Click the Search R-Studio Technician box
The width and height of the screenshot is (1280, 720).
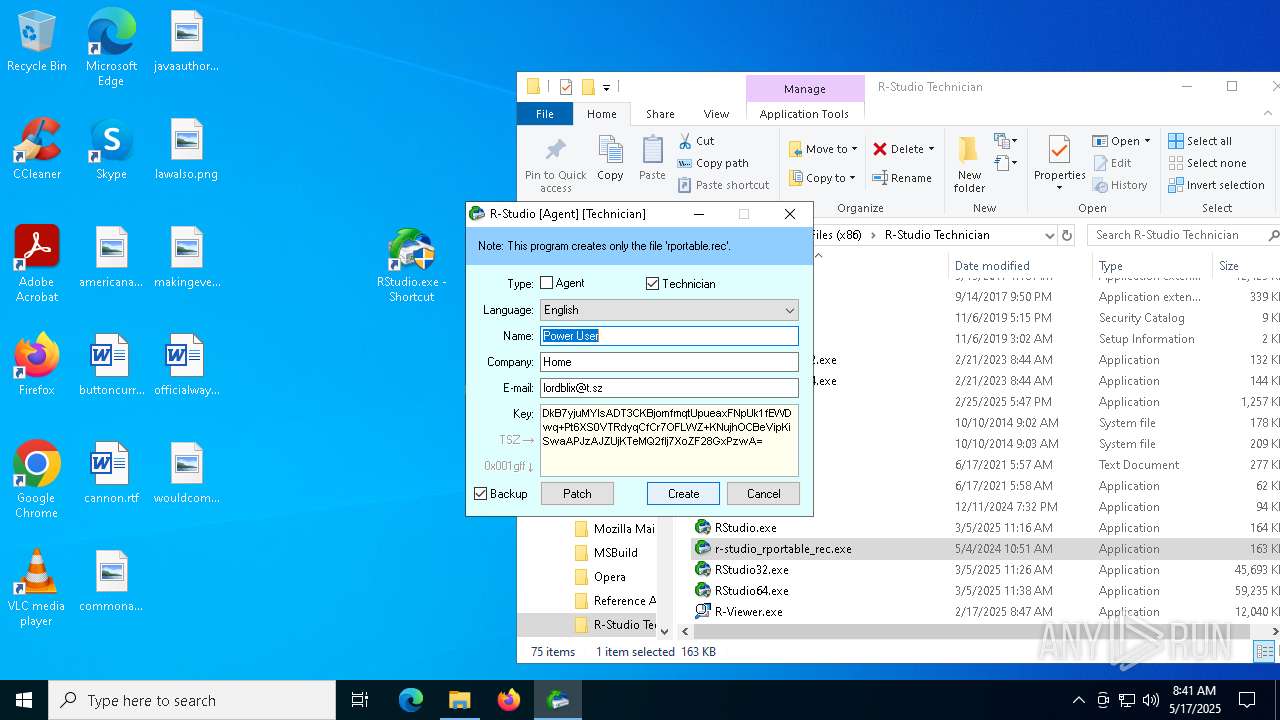[1180, 235]
